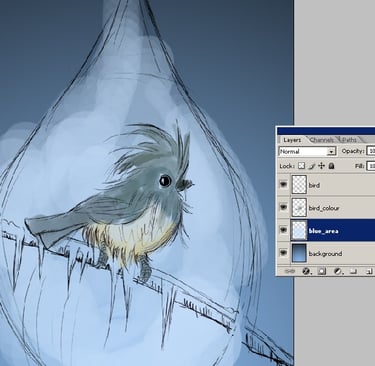Enable lock all padlock icon
Viewport: 375px width, 366px height.
pos(331,166)
